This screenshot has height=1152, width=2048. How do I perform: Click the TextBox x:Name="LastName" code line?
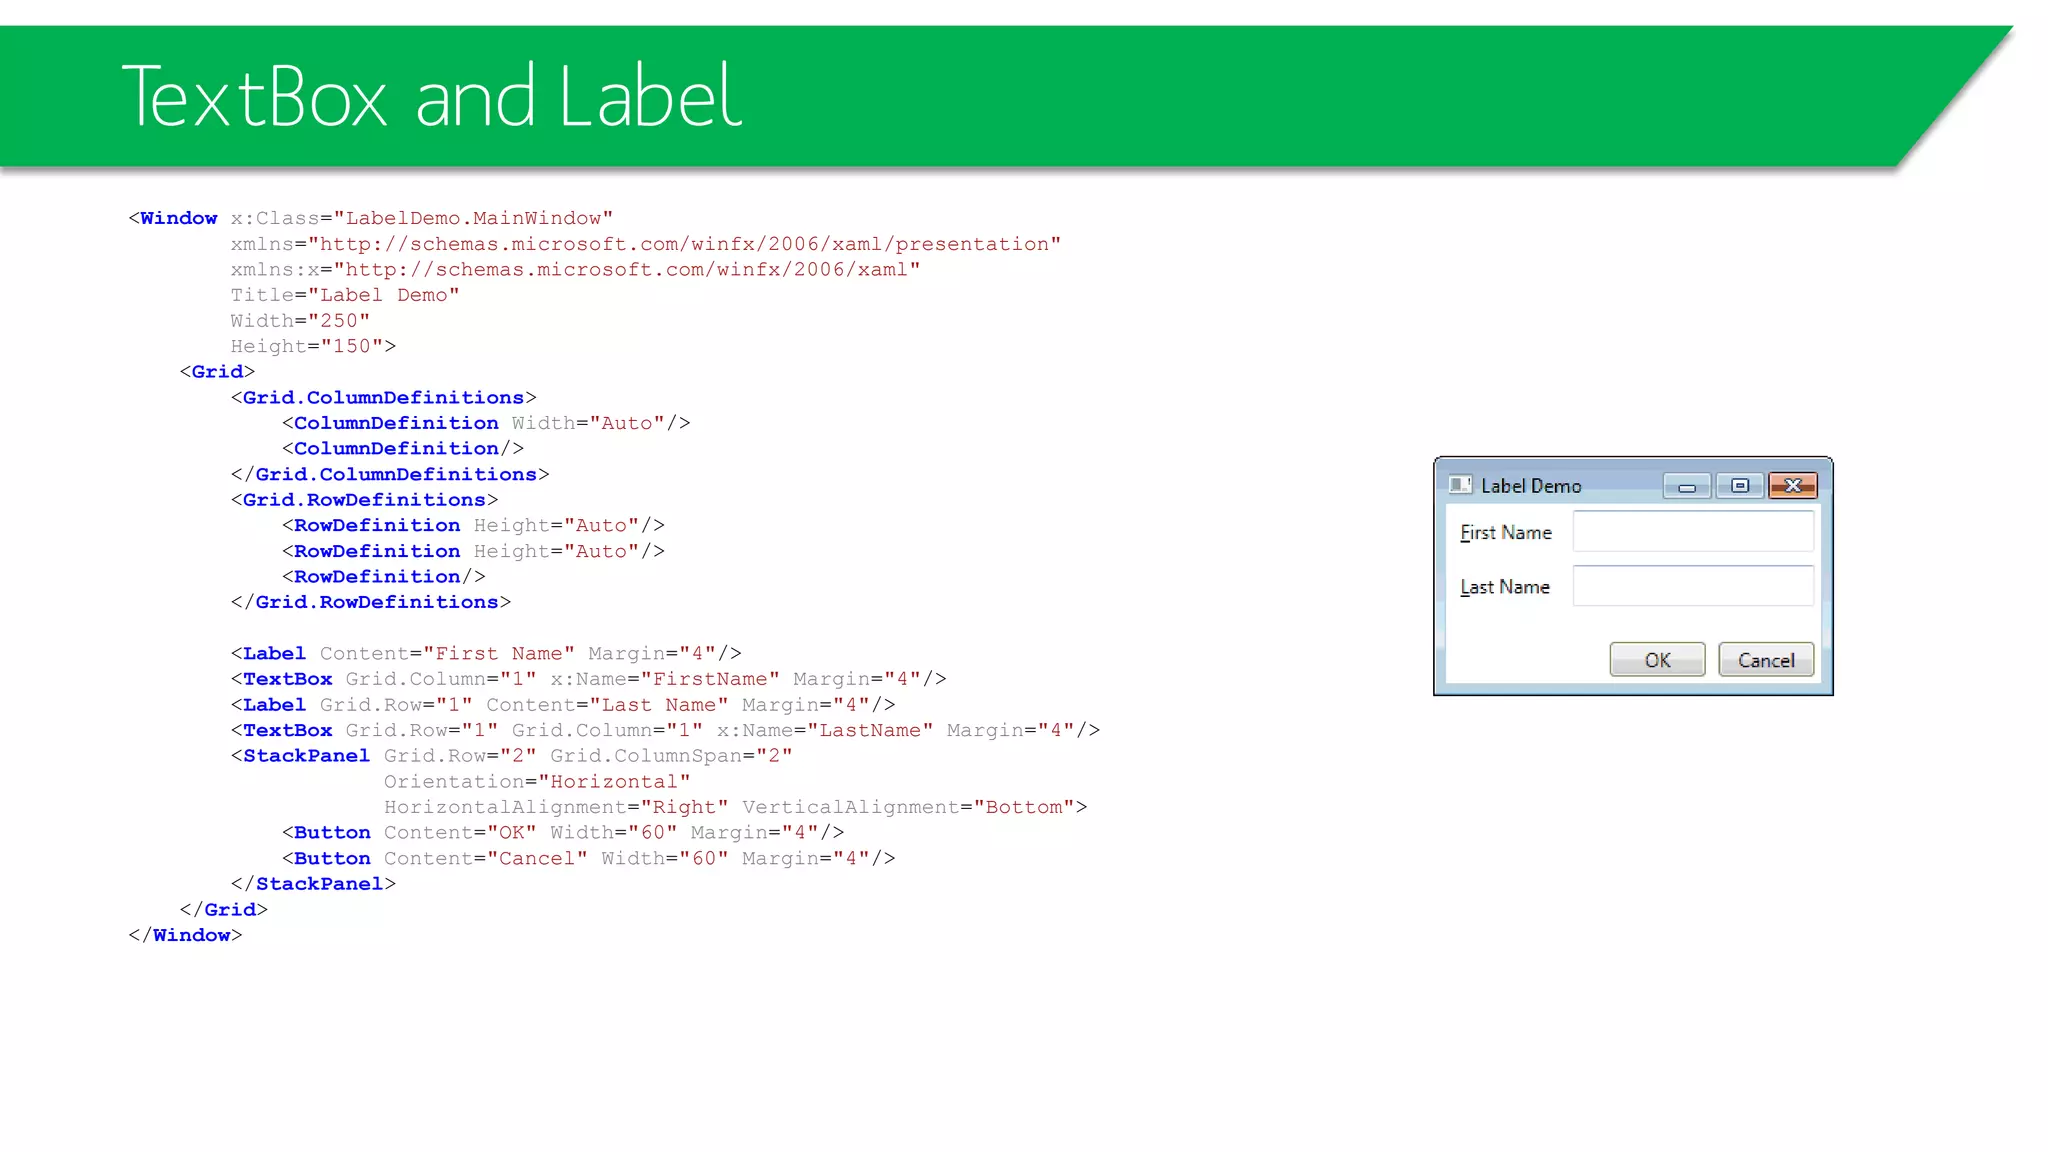(x=665, y=730)
